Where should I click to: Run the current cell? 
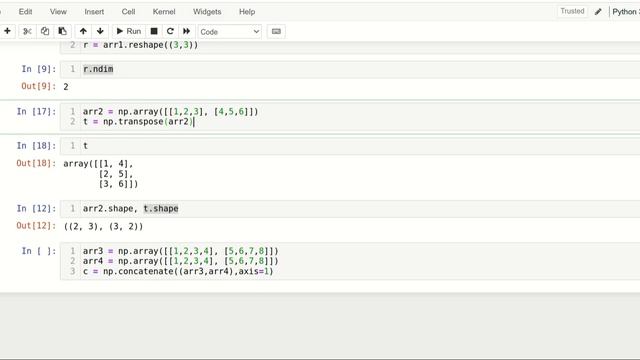[129, 31]
